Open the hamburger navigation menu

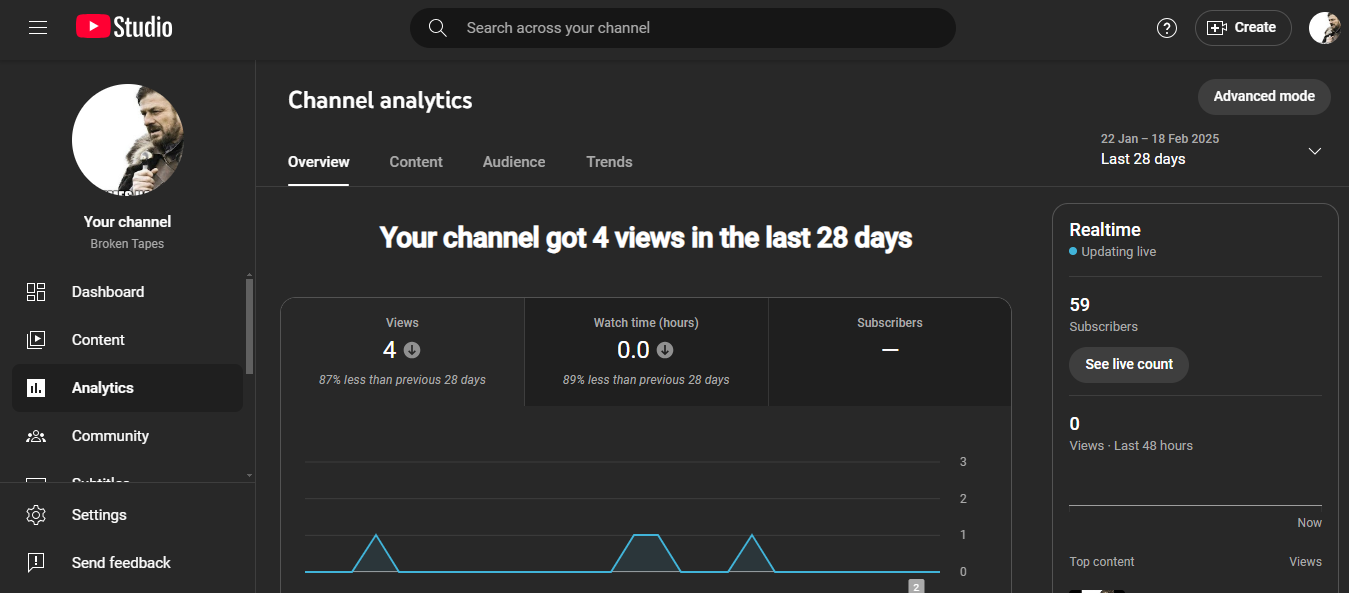click(x=38, y=28)
